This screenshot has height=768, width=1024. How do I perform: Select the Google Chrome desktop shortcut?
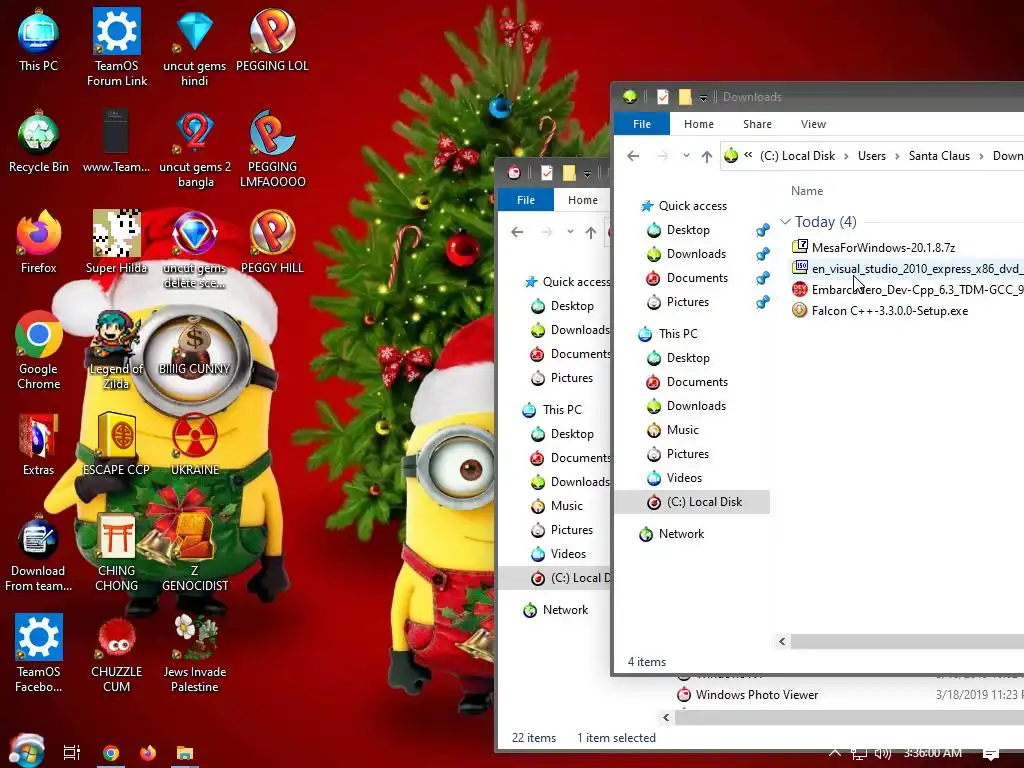click(38, 351)
